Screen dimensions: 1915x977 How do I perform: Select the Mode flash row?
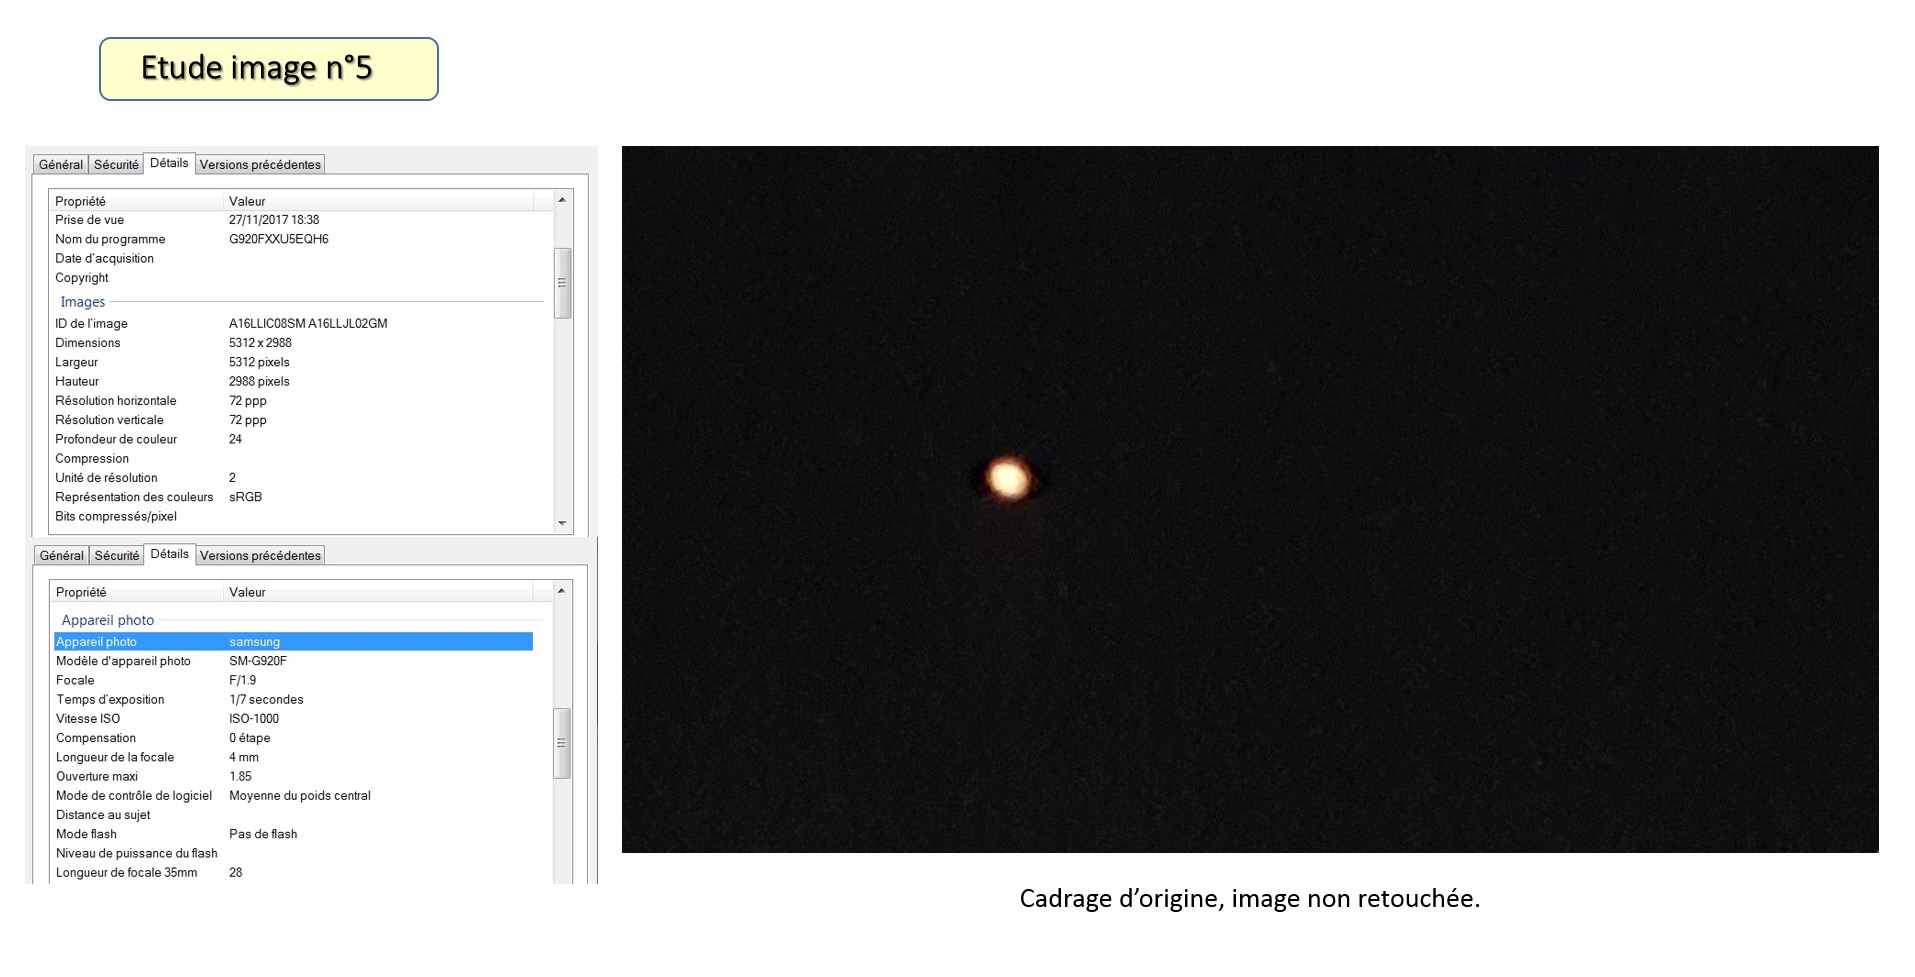[293, 834]
